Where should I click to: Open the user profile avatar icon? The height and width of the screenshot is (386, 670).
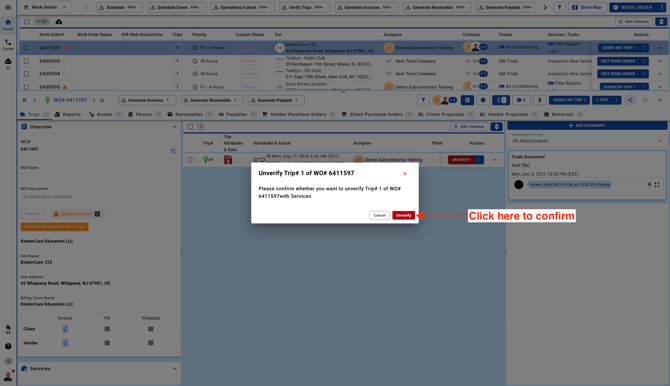pyautogui.click(x=8, y=376)
